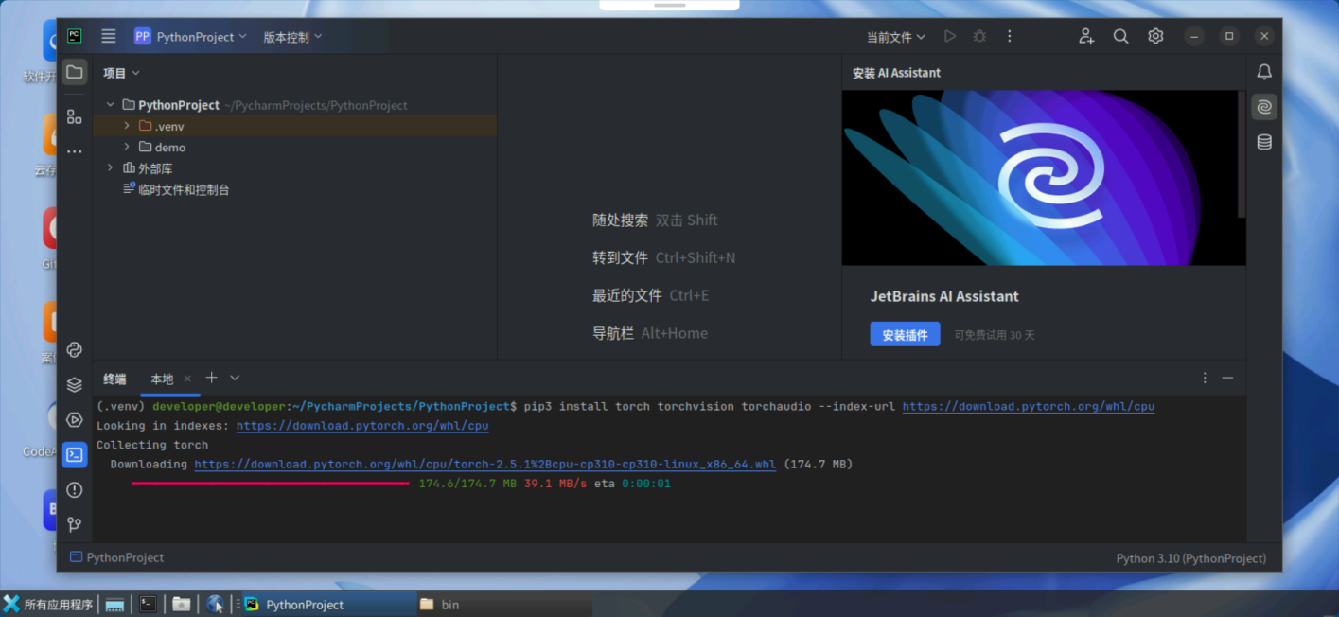Open the terminal launcher in taskbar
Viewport: 1339px width, 617px height.
[x=148, y=604]
